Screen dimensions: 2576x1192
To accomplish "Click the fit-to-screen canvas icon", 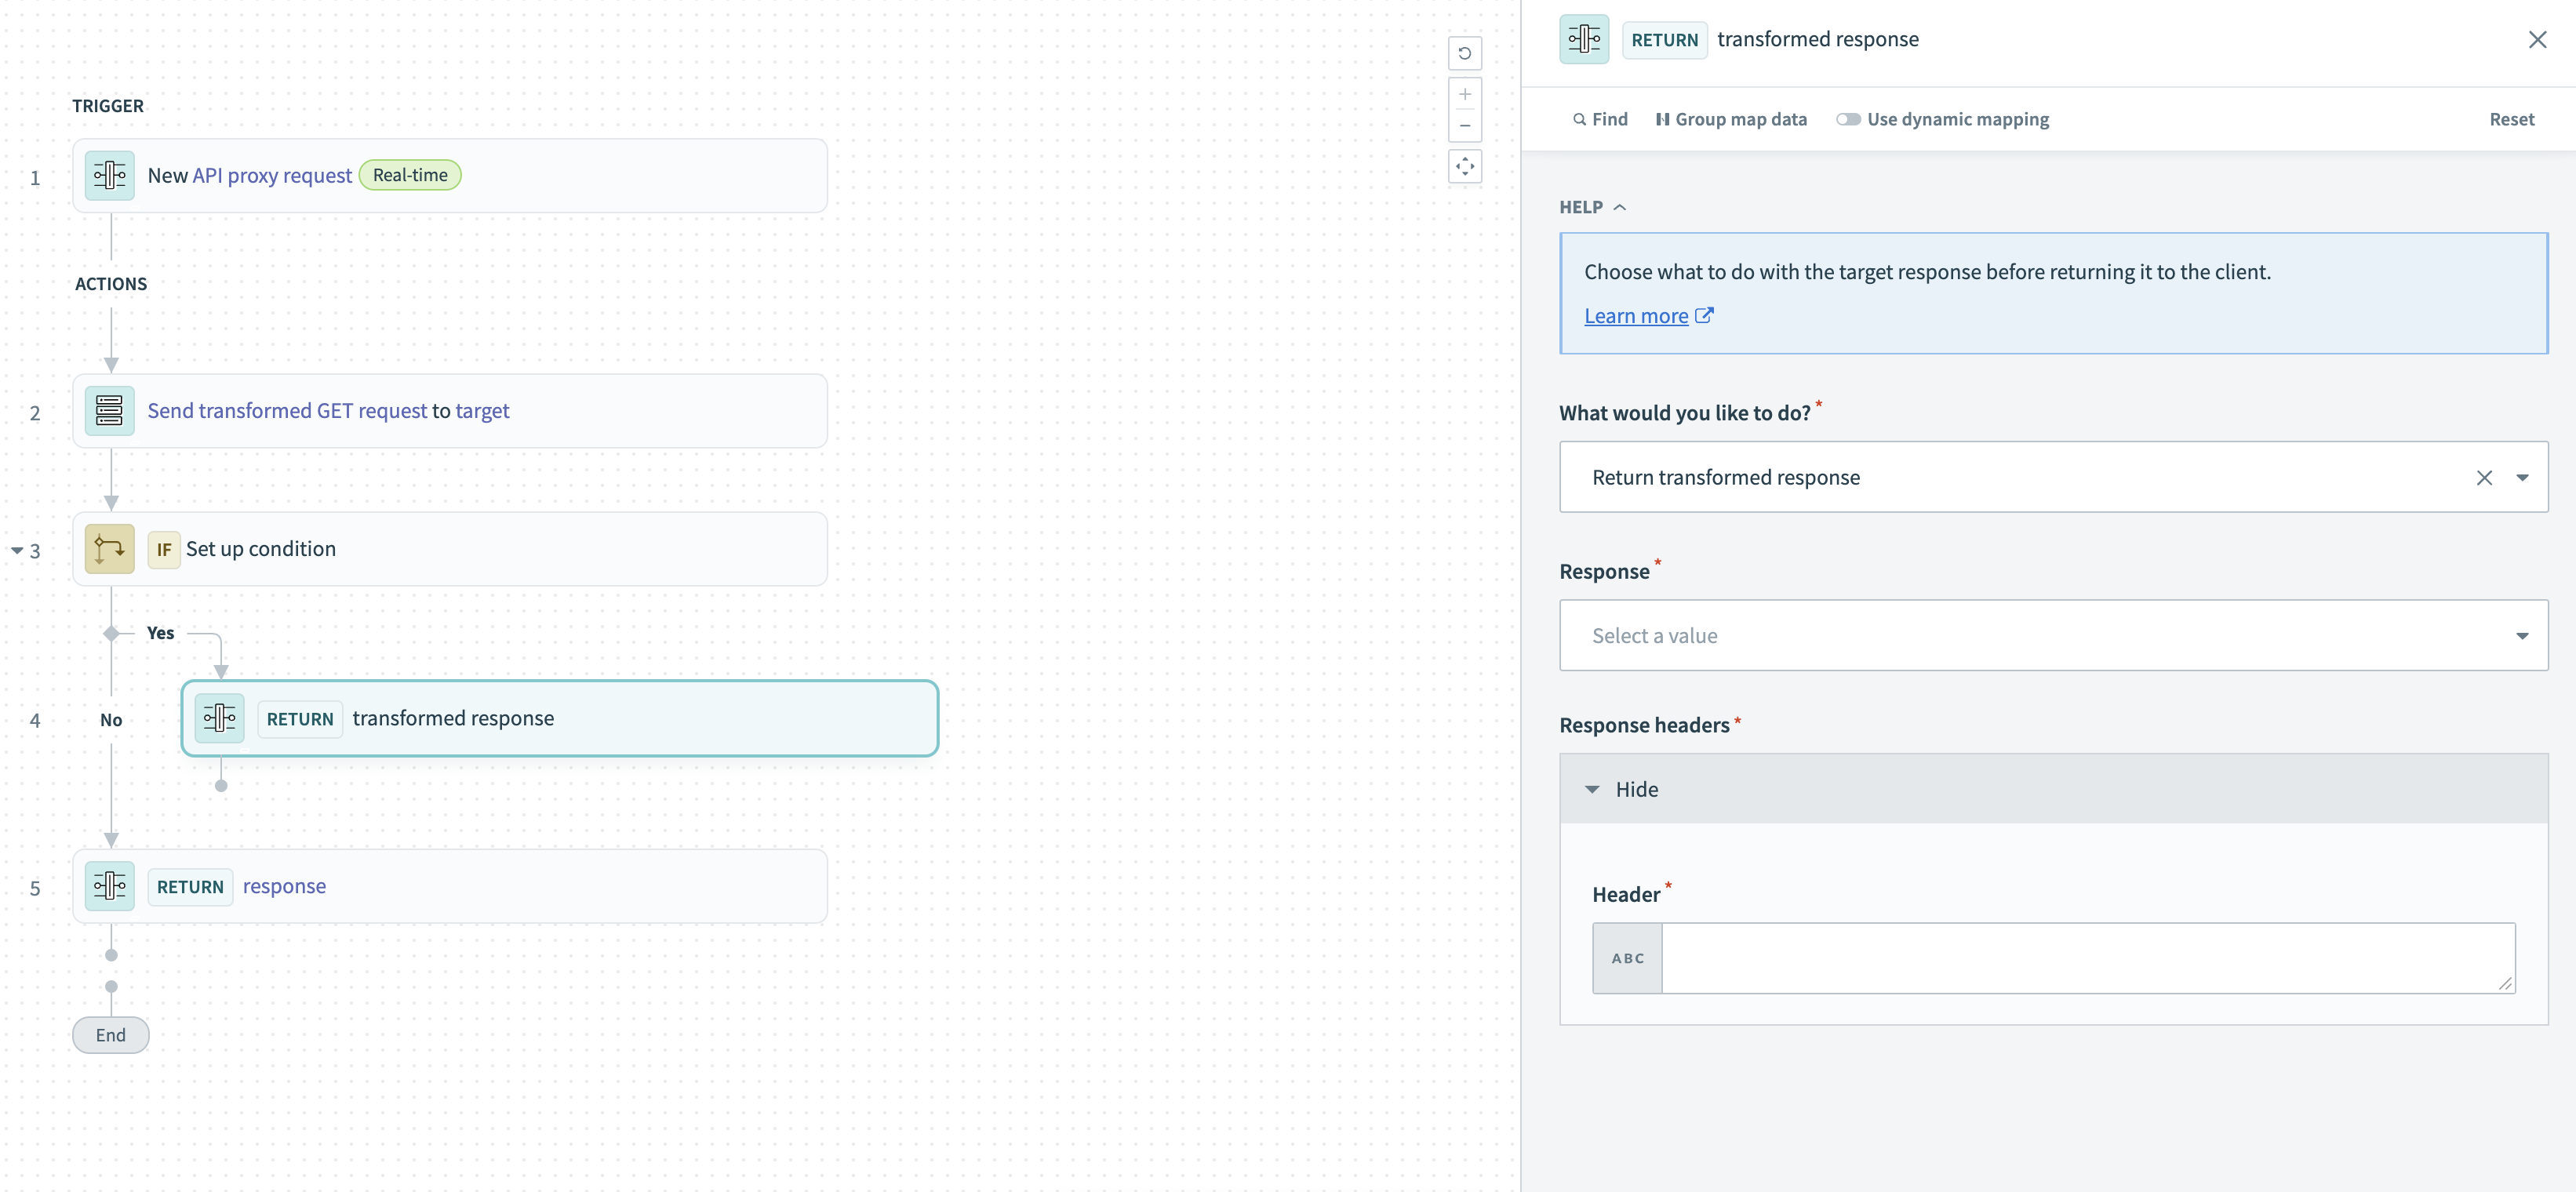I will [x=1464, y=167].
